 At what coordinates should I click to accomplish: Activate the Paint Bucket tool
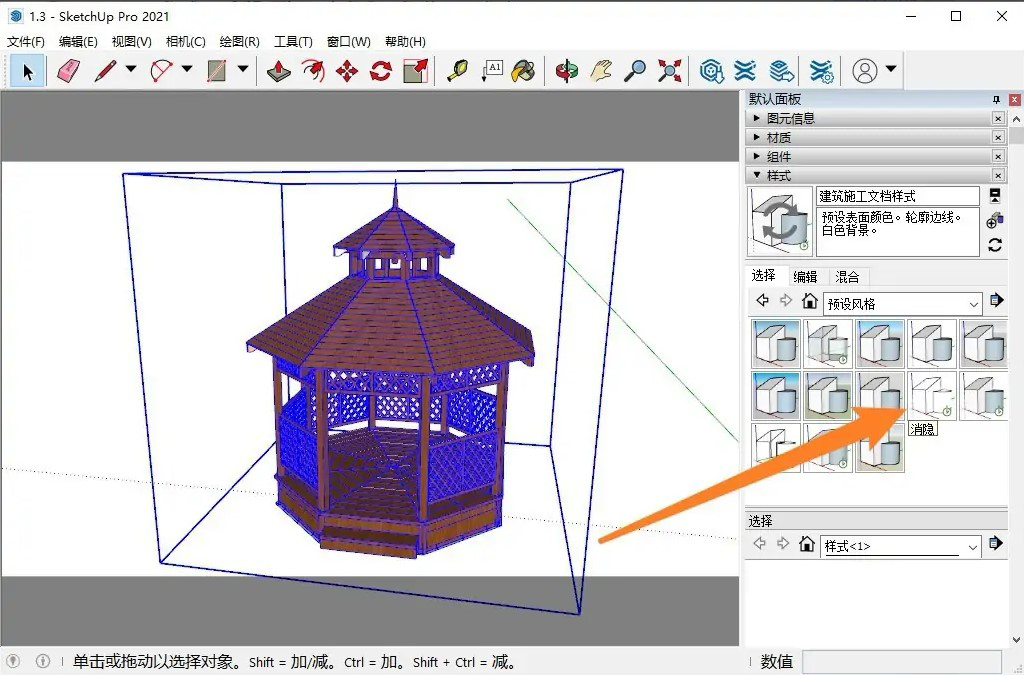523,71
